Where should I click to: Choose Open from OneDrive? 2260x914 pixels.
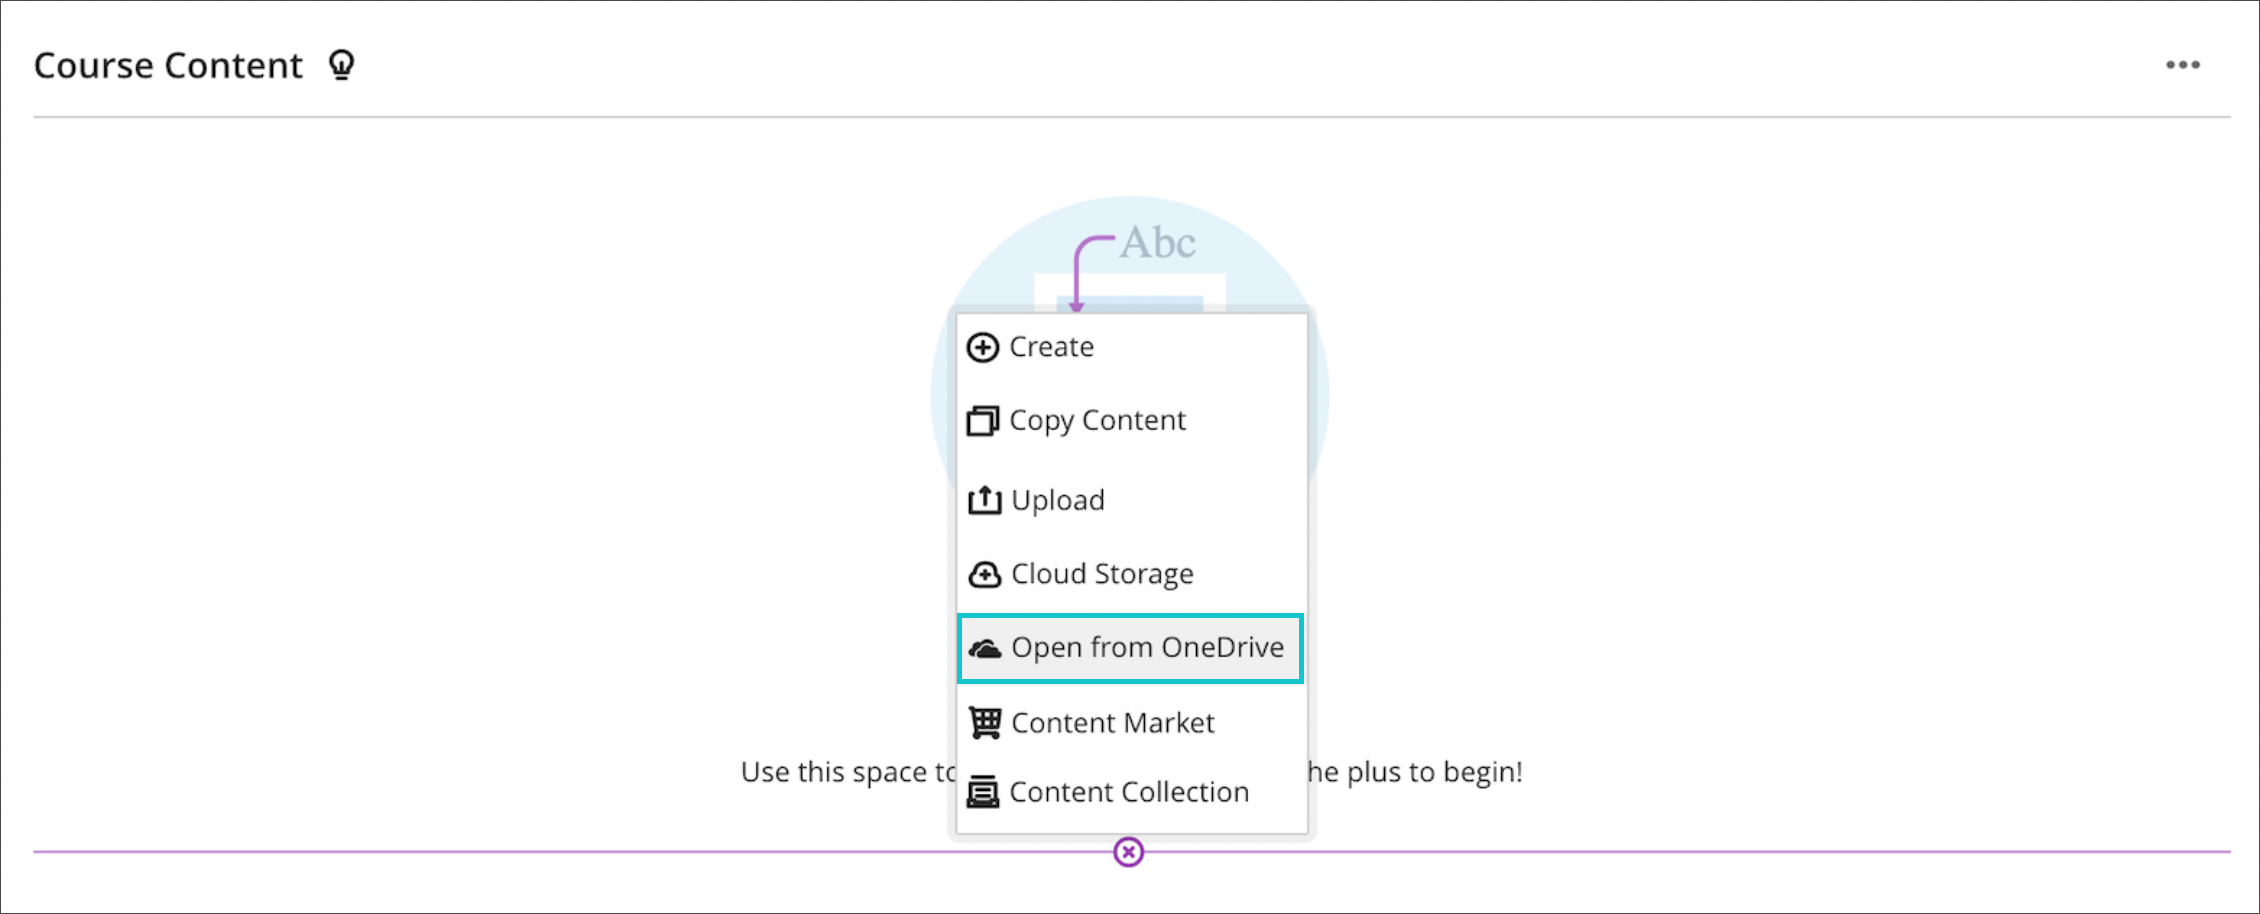(x=1147, y=648)
